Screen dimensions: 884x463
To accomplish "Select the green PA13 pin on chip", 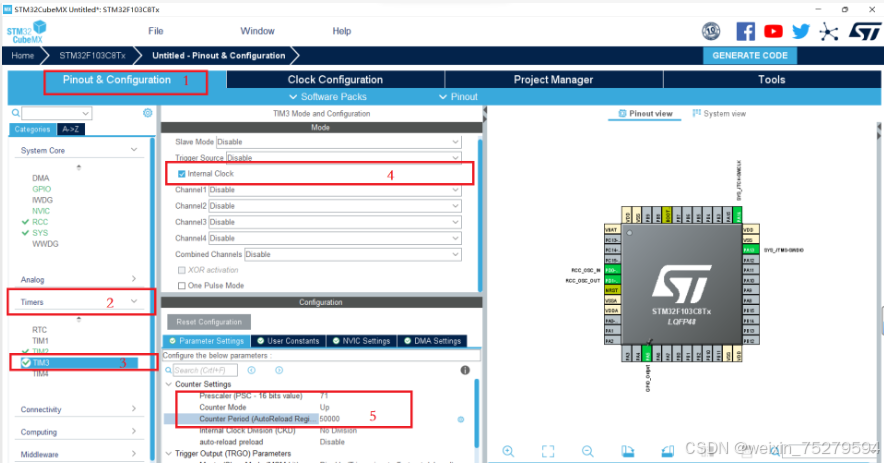I will click(x=749, y=250).
